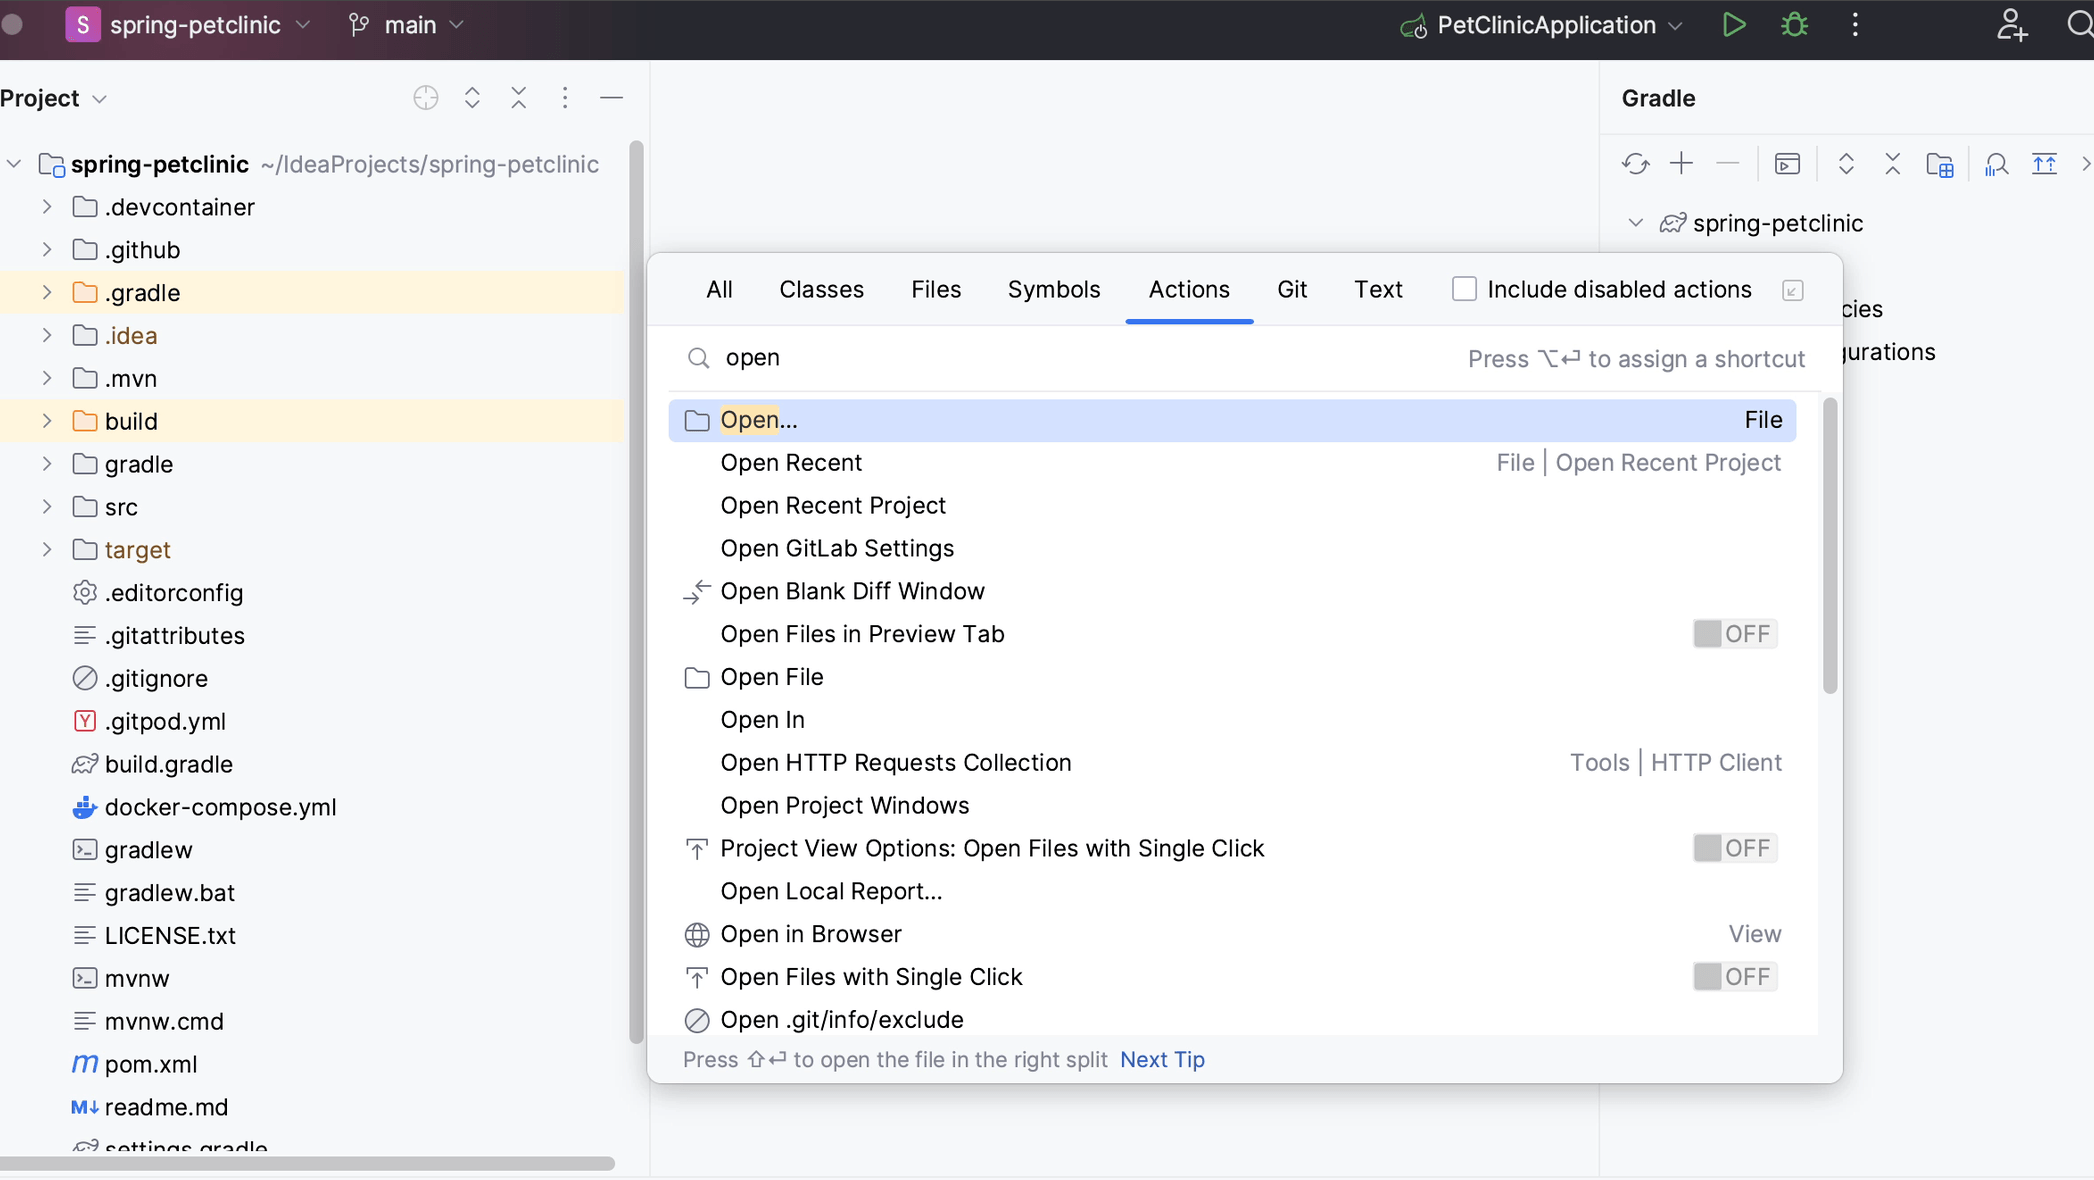Image resolution: width=2094 pixels, height=1180 pixels.
Task: Select the Open Recent Project action
Action: tap(833, 506)
